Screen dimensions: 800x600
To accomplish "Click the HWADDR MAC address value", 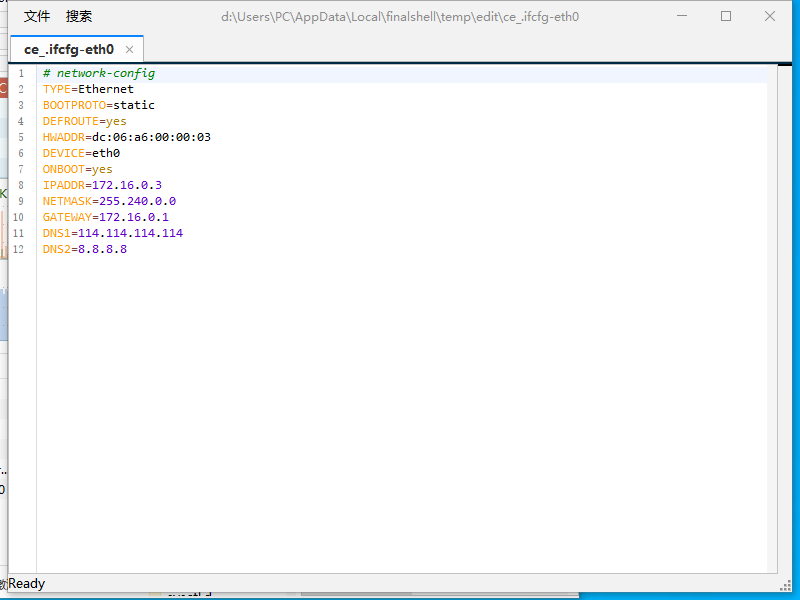I will (x=151, y=137).
